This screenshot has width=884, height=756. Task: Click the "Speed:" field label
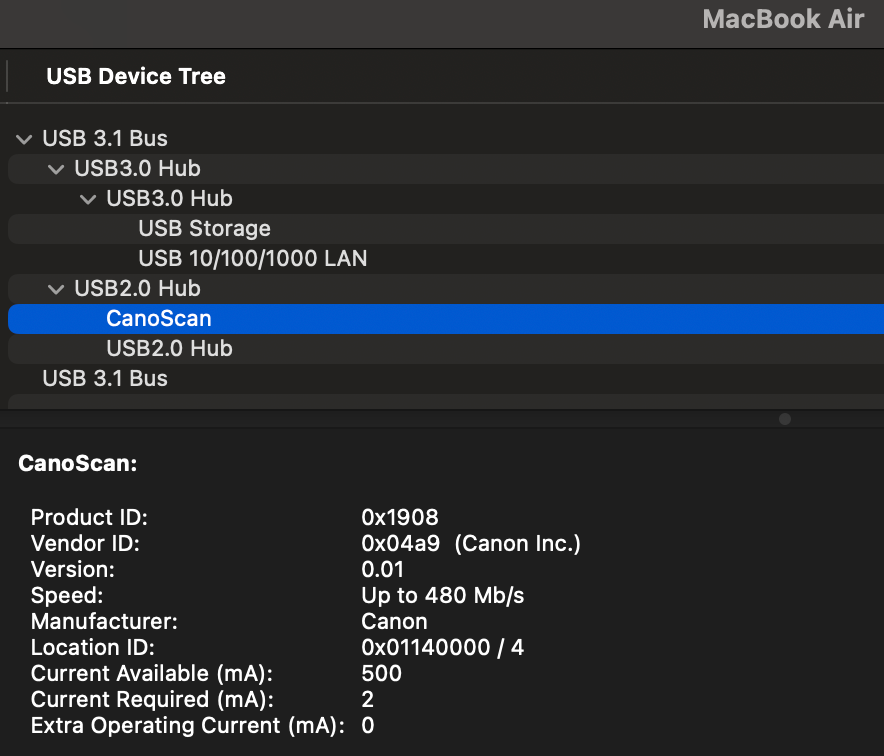[x=67, y=595]
